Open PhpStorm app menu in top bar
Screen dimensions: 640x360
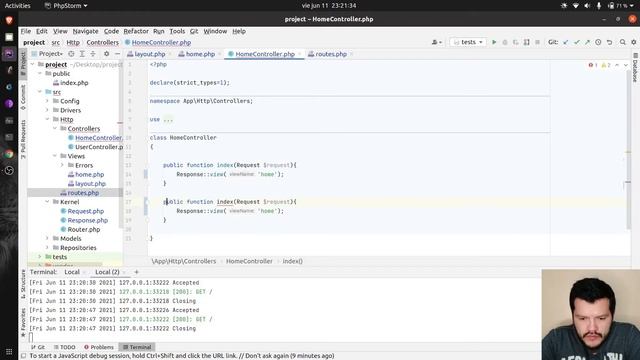tap(66, 6)
